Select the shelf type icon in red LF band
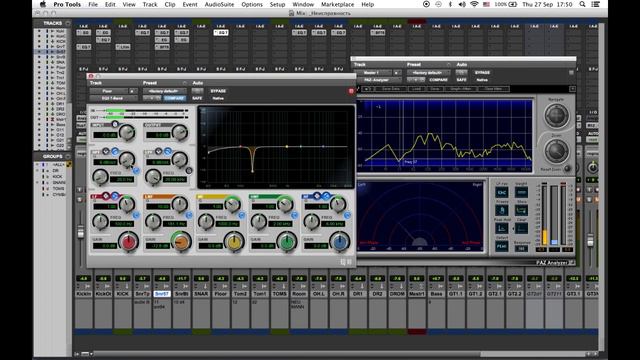This screenshot has height=360, width=640. click(x=115, y=196)
